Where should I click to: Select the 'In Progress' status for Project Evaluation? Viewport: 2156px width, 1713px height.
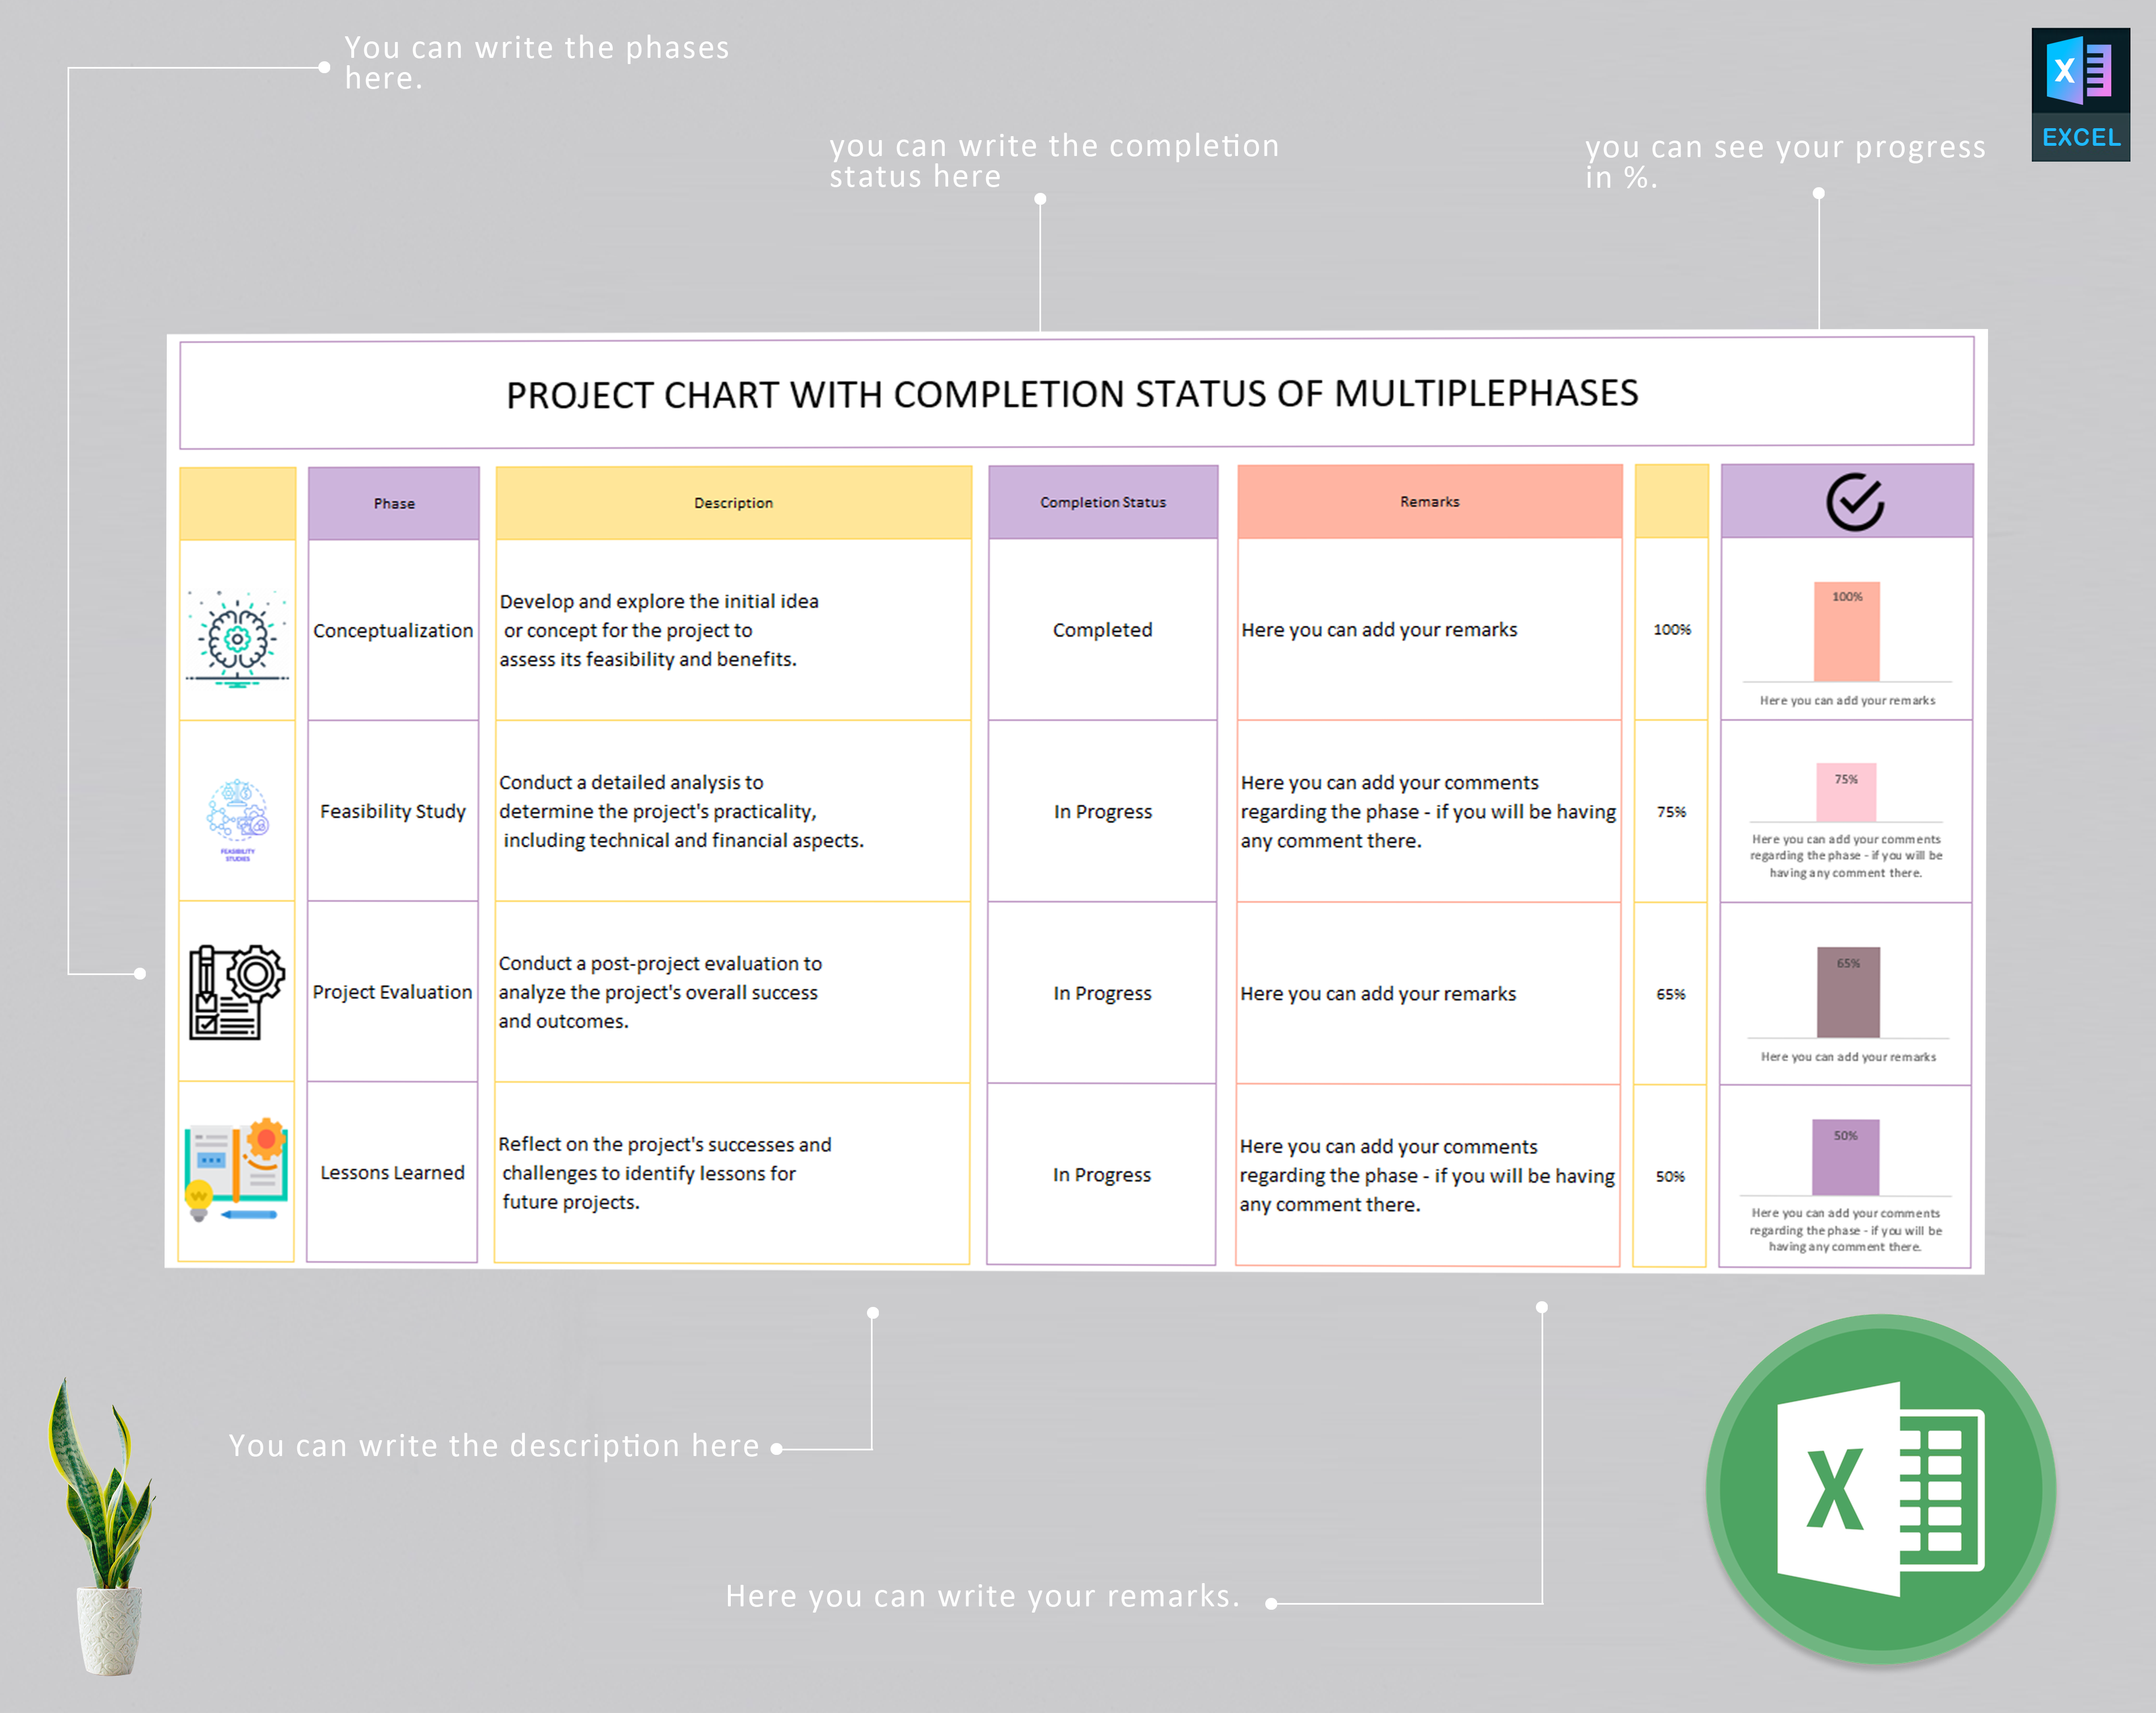point(1102,993)
